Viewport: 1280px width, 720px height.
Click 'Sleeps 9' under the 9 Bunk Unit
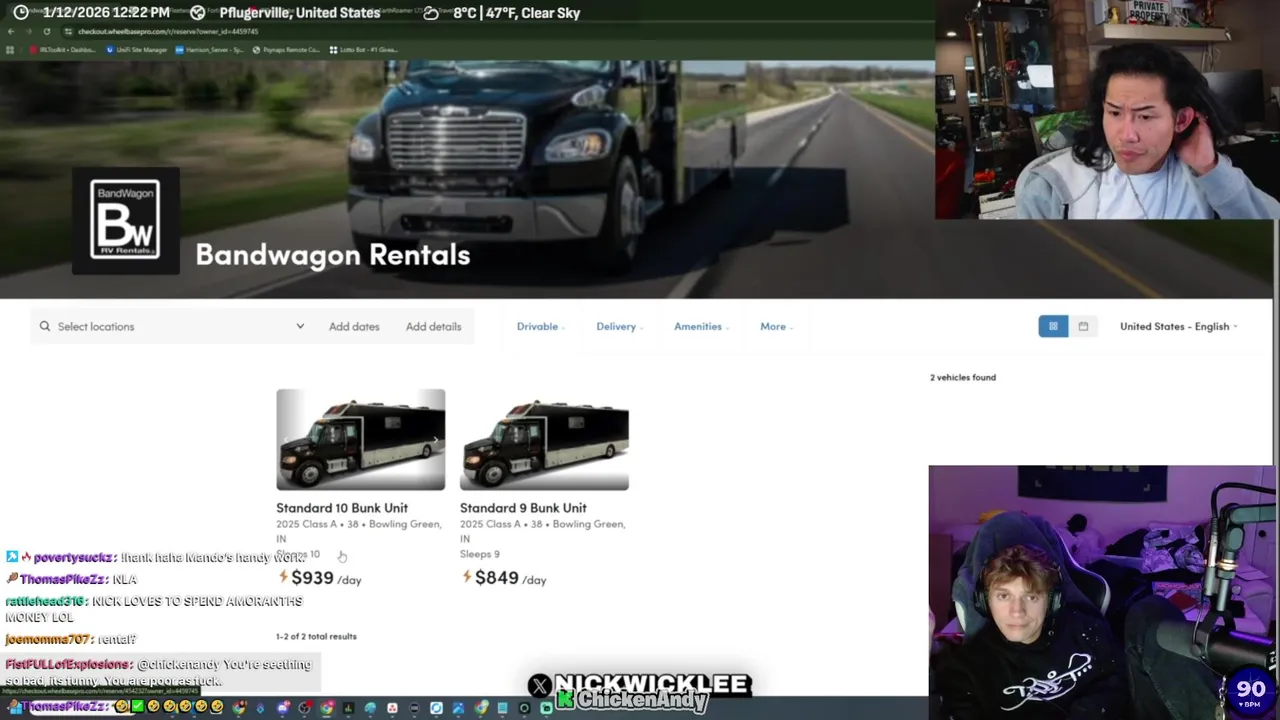(479, 554)
